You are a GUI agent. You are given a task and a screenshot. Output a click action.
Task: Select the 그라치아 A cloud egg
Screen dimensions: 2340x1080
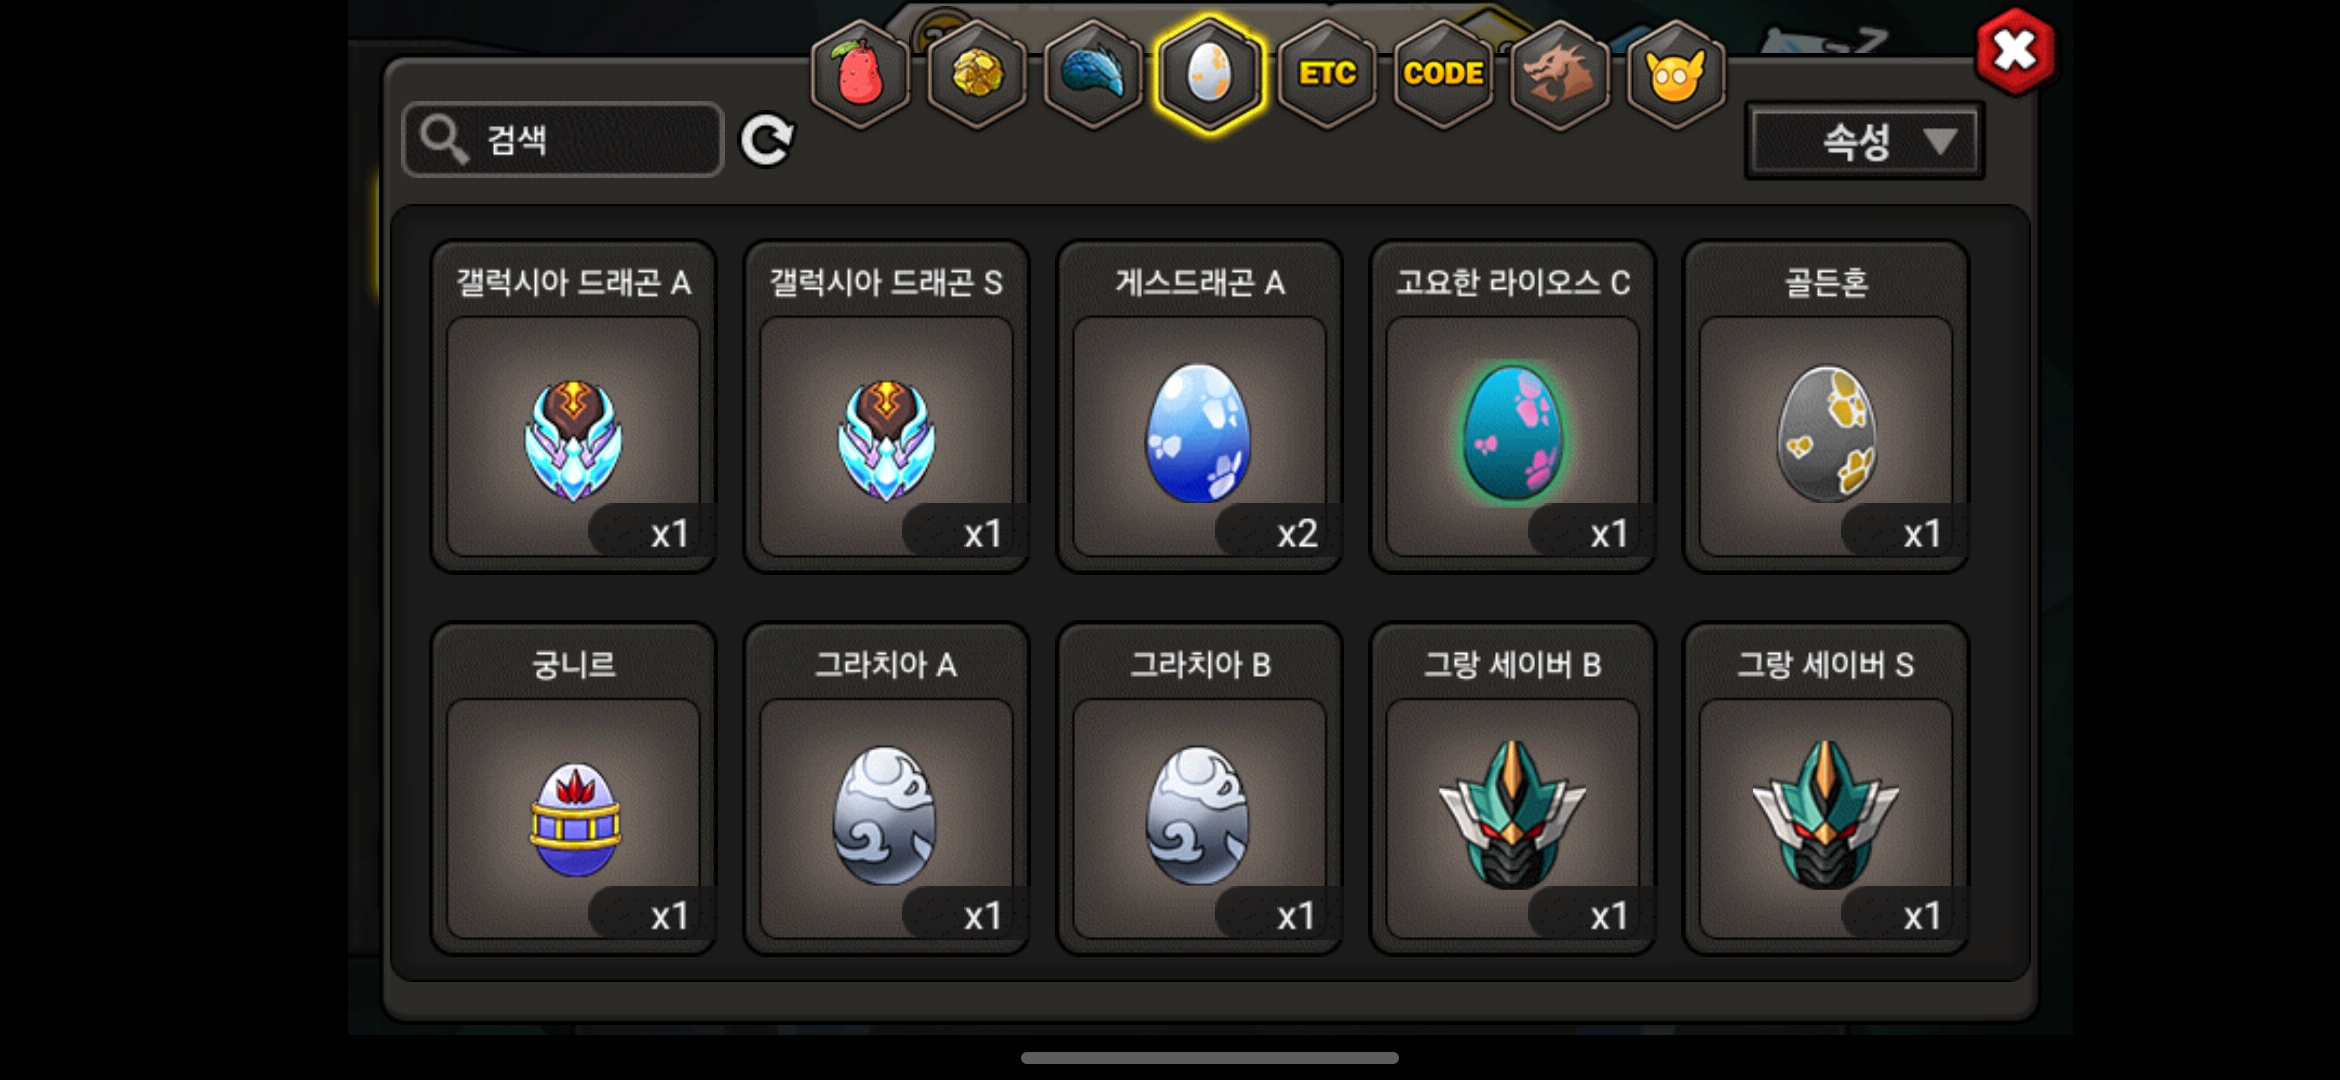coord(886,788)
